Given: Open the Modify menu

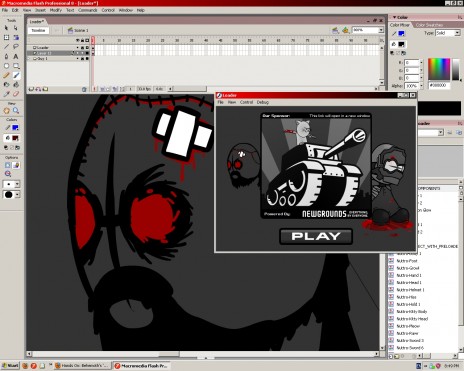Looking at the screenshot, I should coord(56,10).
